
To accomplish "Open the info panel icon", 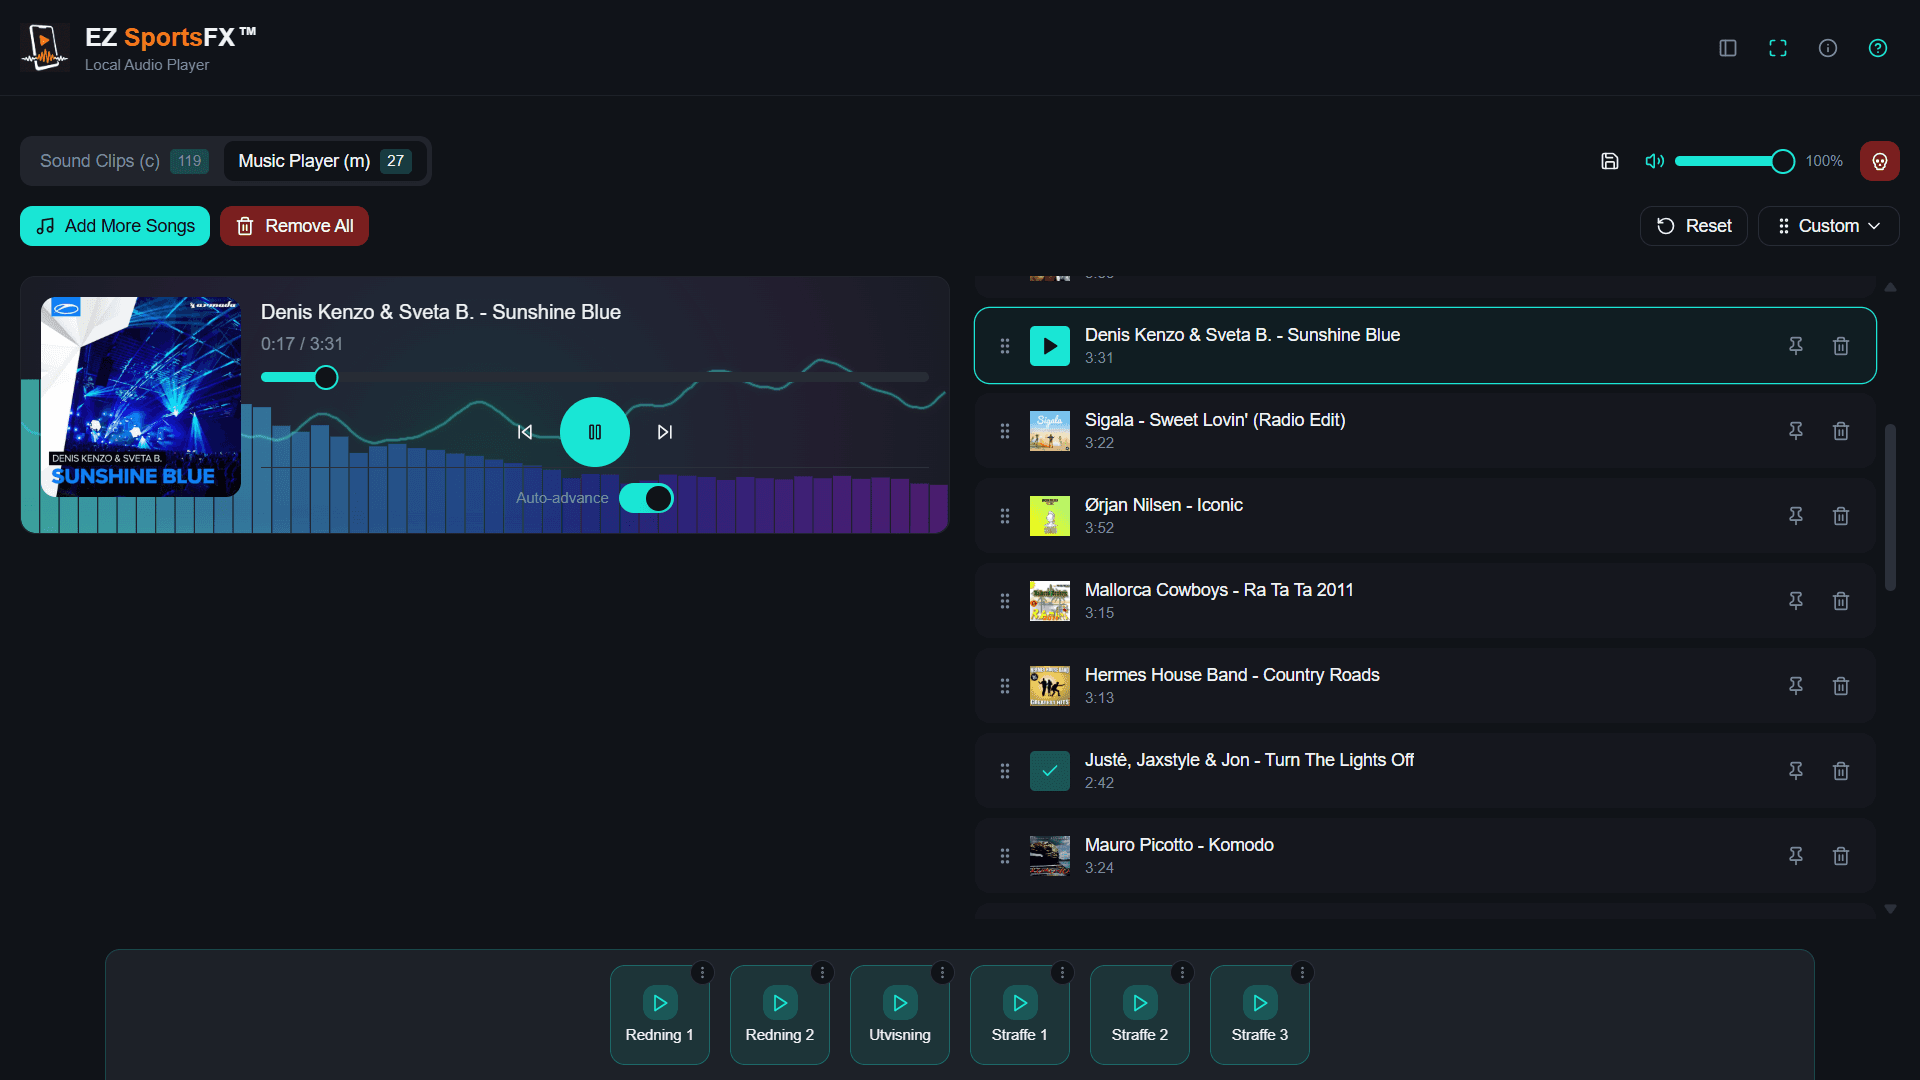I will (1828, 47).
